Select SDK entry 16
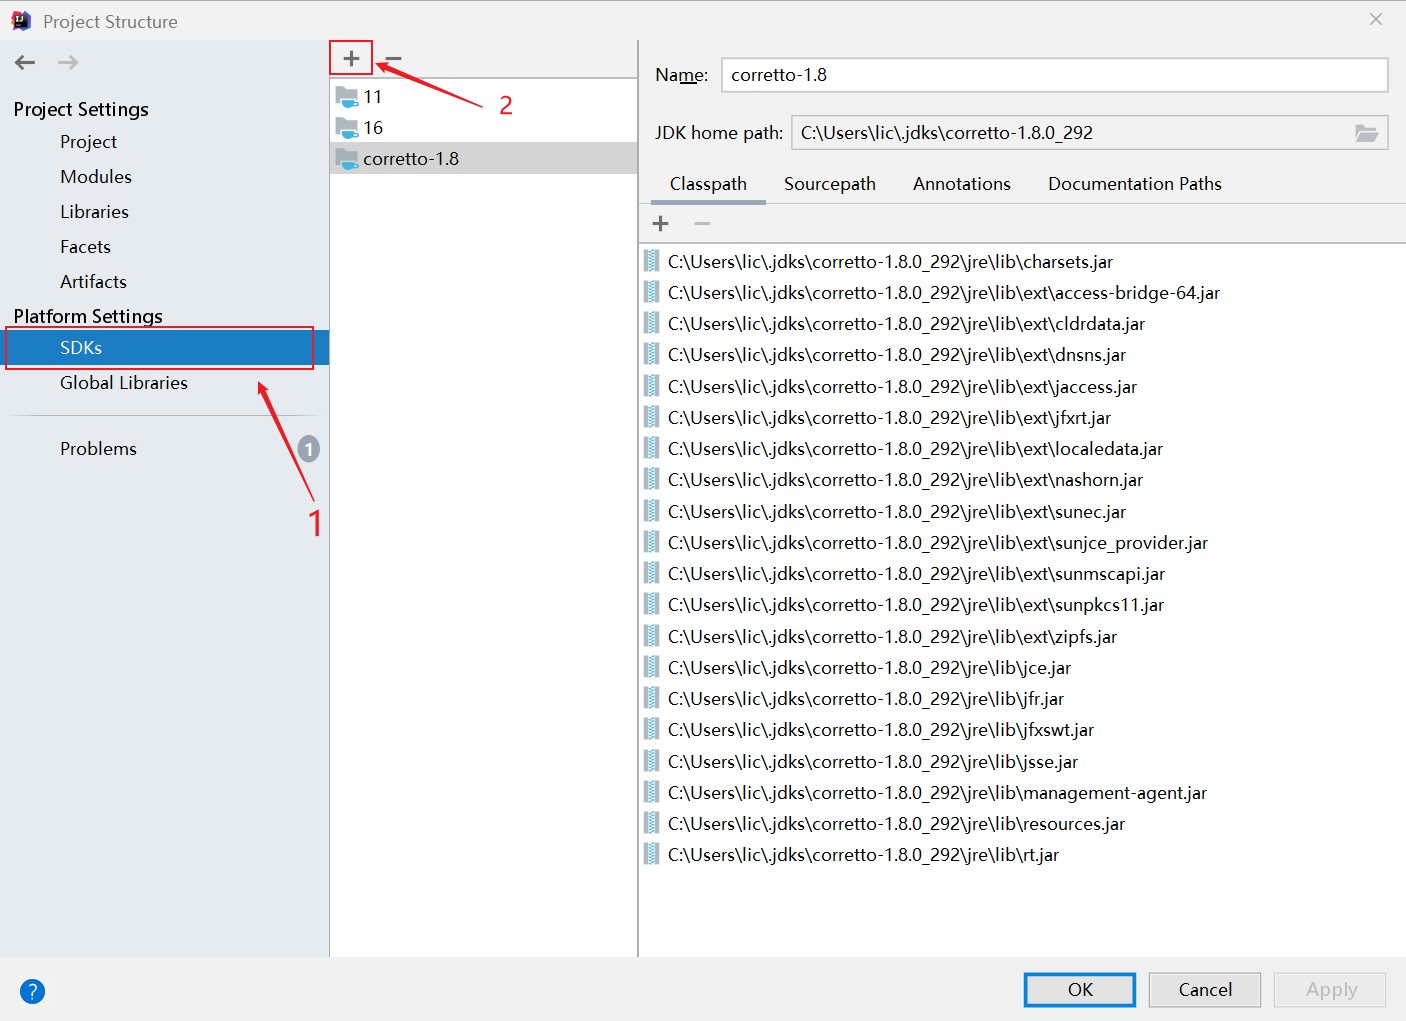This screenshot has height=1021, width=1406. (483, 128)
